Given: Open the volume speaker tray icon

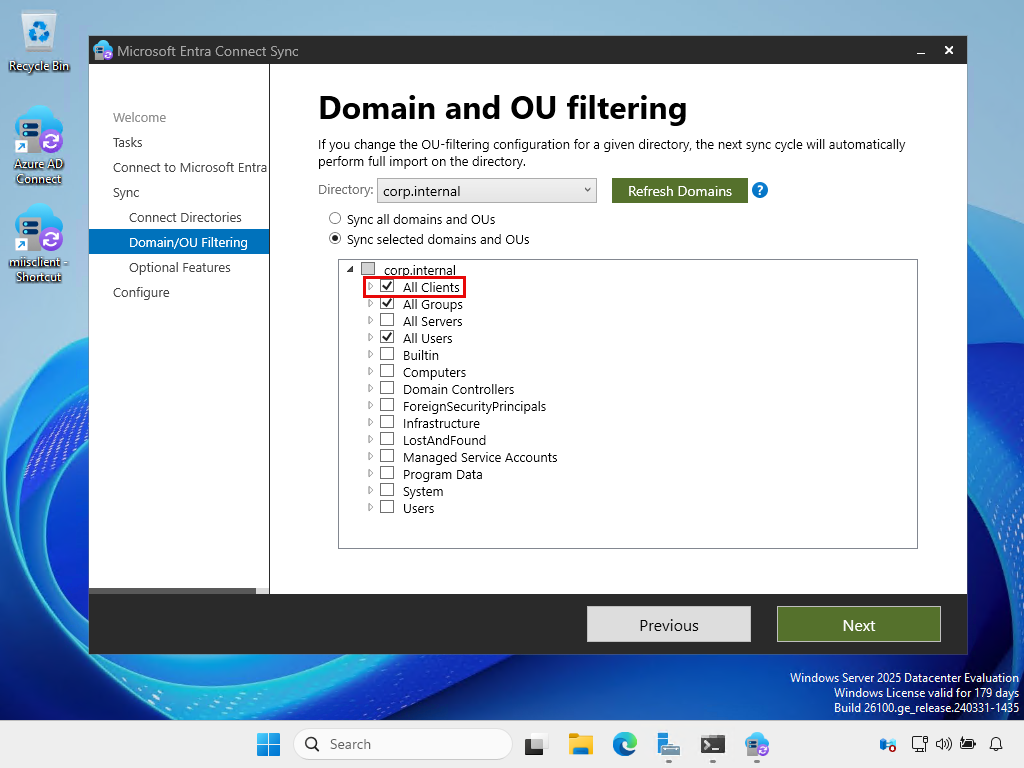Looking at the screenshot, I should coord(944,744).
